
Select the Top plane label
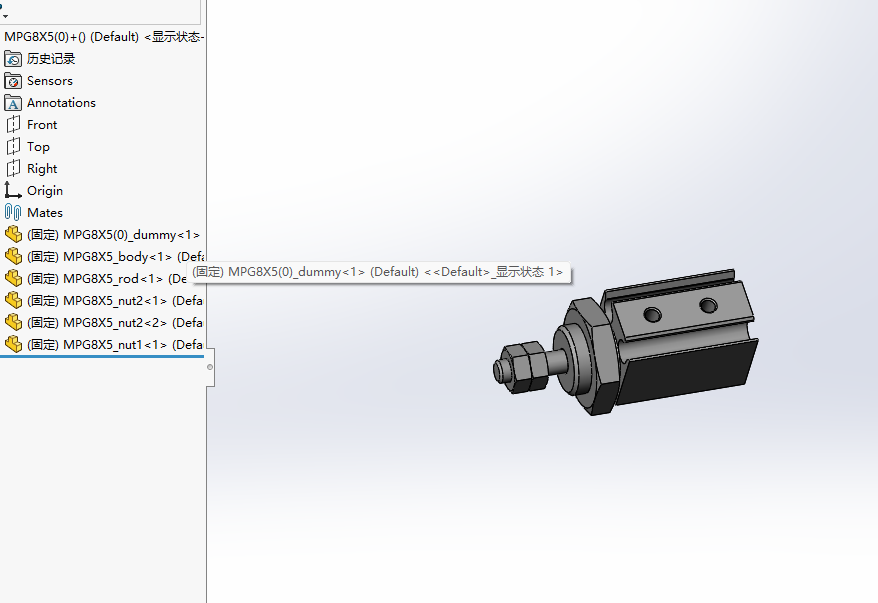(38, 147)
